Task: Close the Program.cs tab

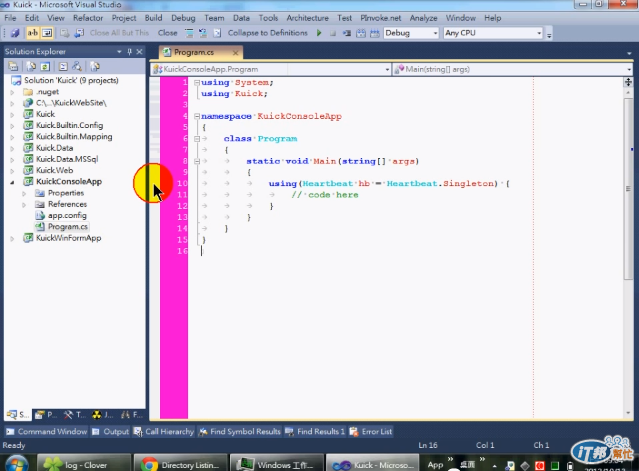Action: (x=235, y=53)
